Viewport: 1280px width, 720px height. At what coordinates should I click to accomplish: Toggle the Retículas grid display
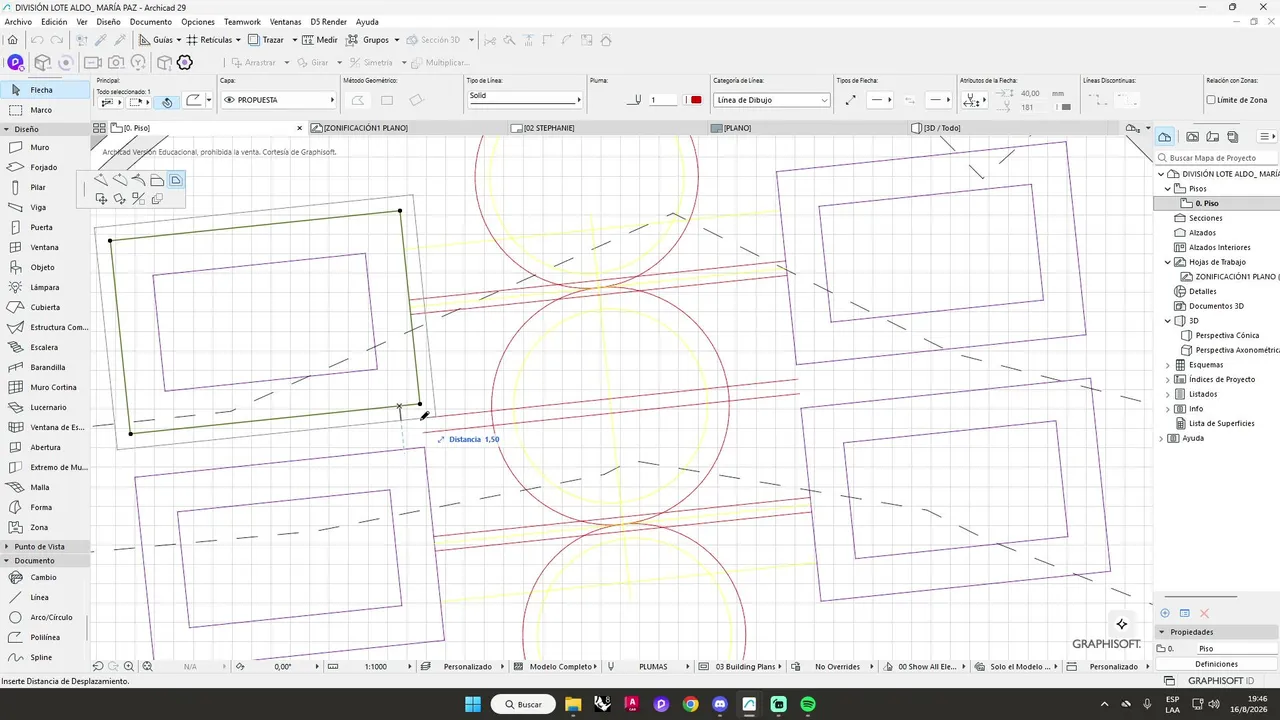209,40
